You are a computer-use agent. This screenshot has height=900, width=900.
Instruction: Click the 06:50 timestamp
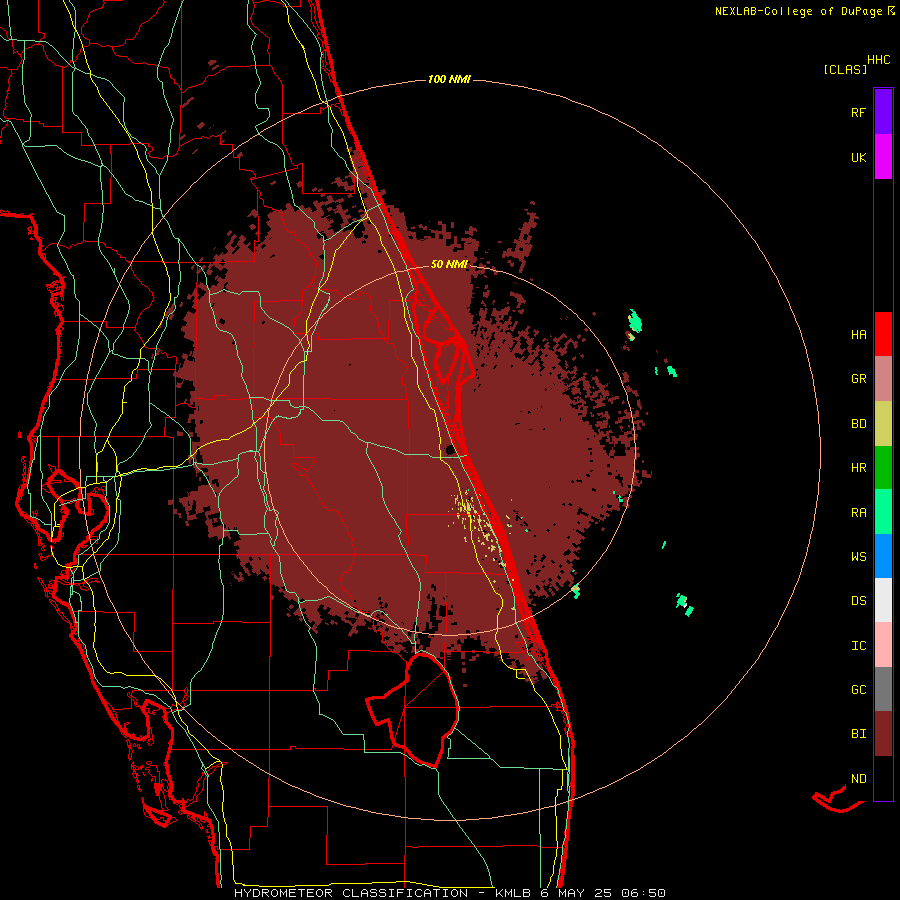point(645,893)
